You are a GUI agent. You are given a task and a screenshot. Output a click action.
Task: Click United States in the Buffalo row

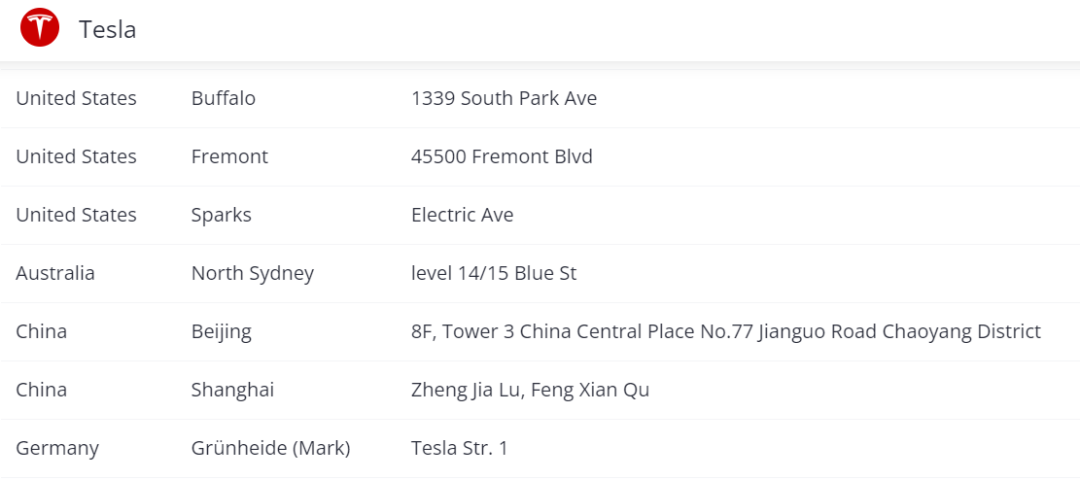pyautogui.click(x=76, y=98)
